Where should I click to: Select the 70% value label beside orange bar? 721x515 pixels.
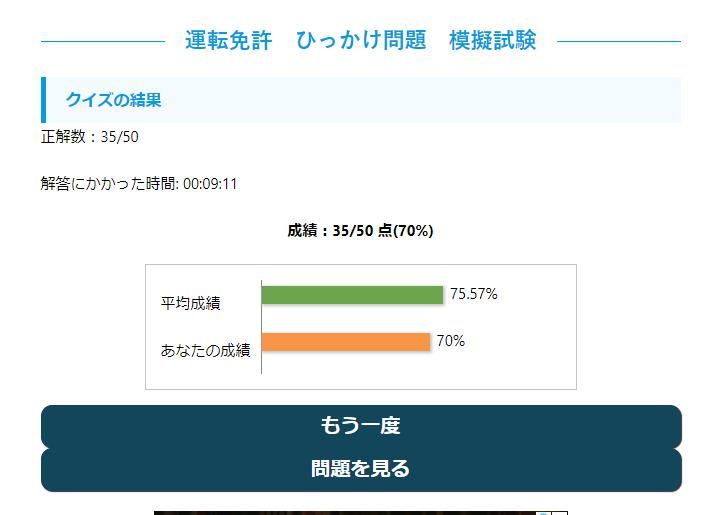(x=450, y=341)
